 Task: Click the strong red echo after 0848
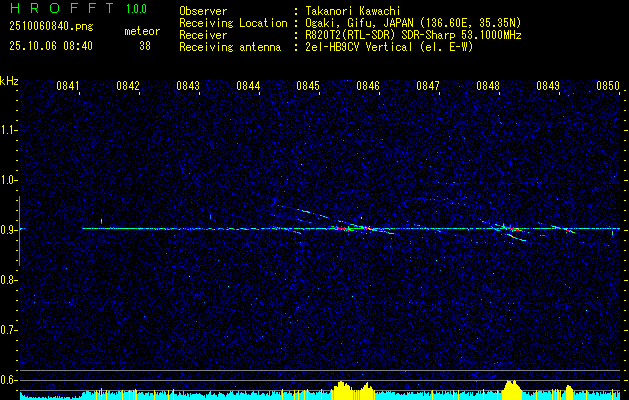point(510,228)
